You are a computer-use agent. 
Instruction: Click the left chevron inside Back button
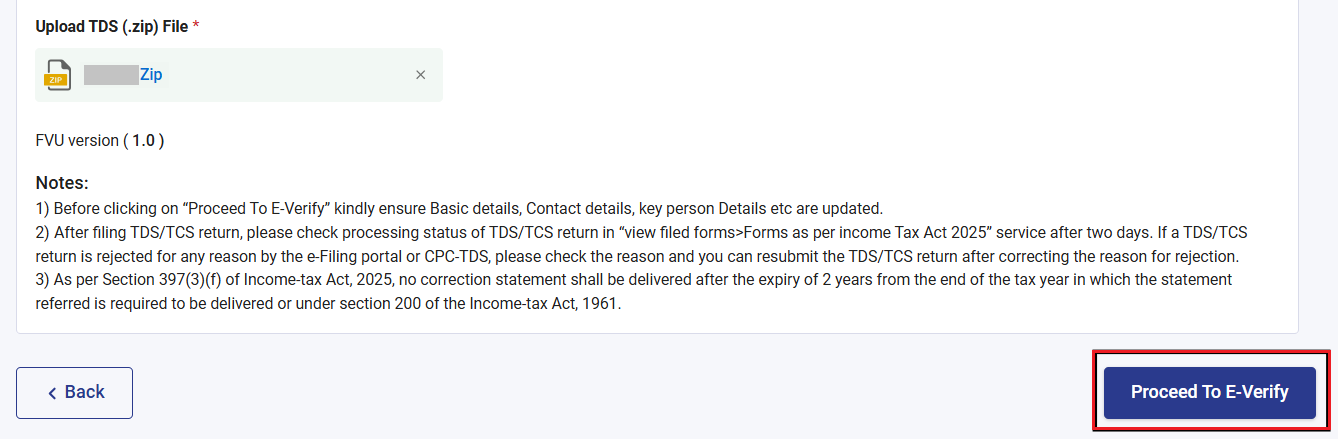tap(52, 393)
